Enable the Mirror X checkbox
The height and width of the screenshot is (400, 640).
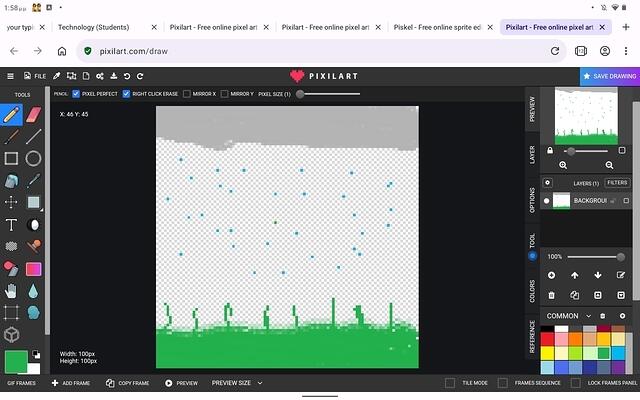(x=187, y=94)
